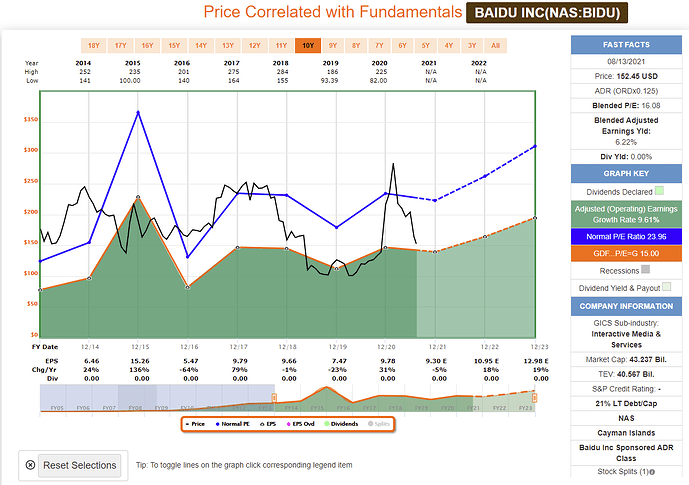This screenshot has height=485, width=689.
Task: Click the estimated EPS 12.98 E
Action: click(536, 361)
